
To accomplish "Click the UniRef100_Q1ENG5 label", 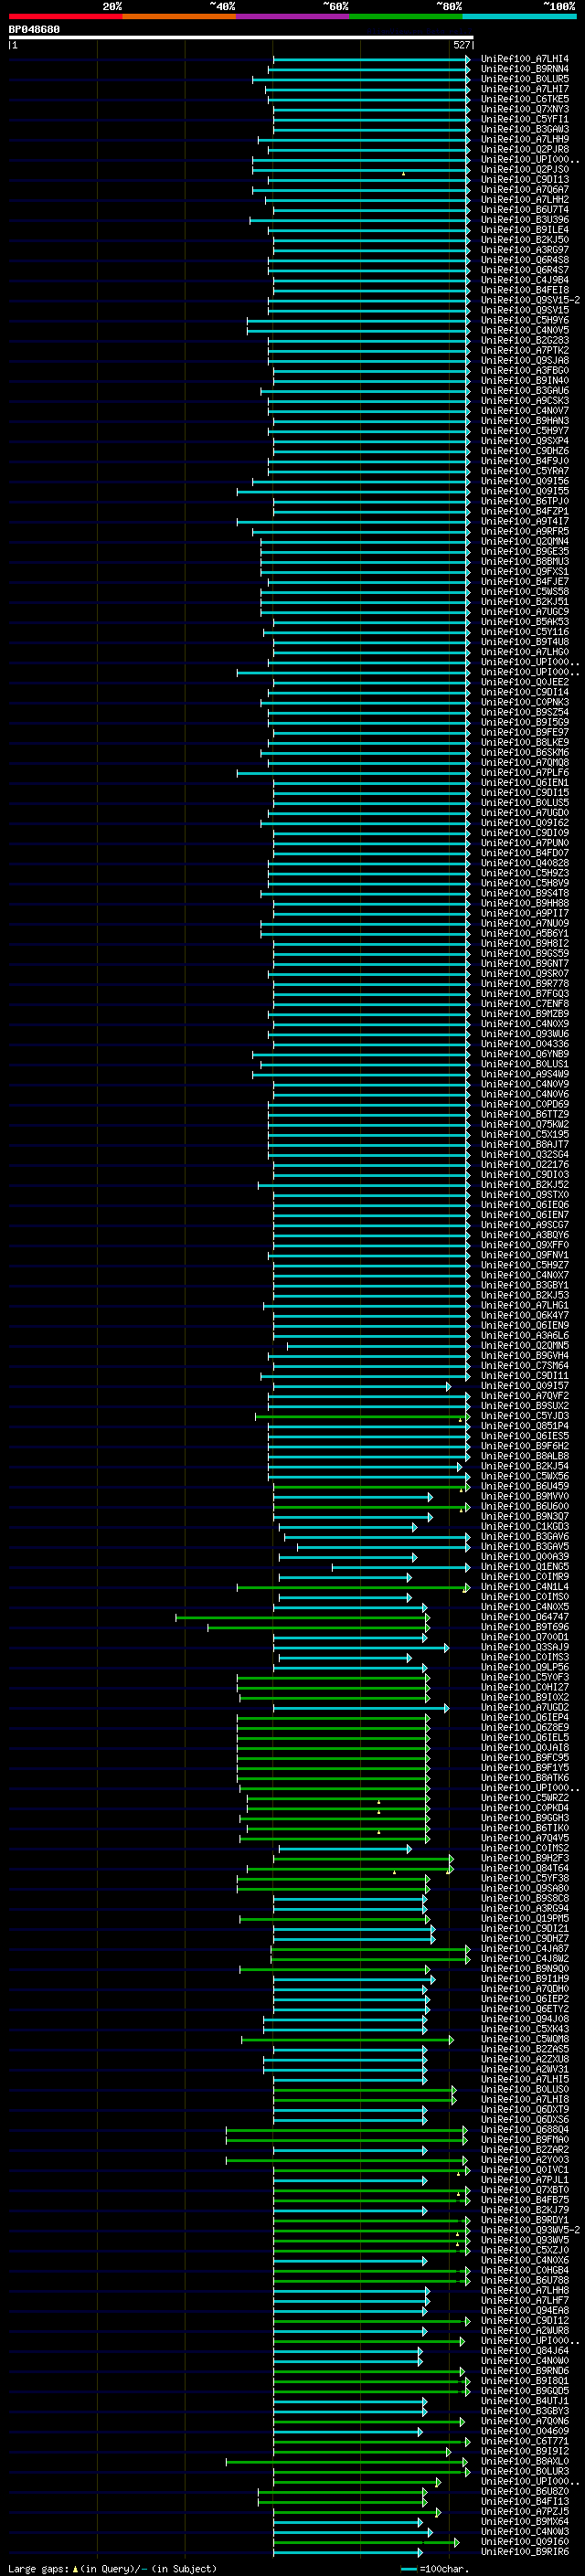I will (x=524, y=1567).
